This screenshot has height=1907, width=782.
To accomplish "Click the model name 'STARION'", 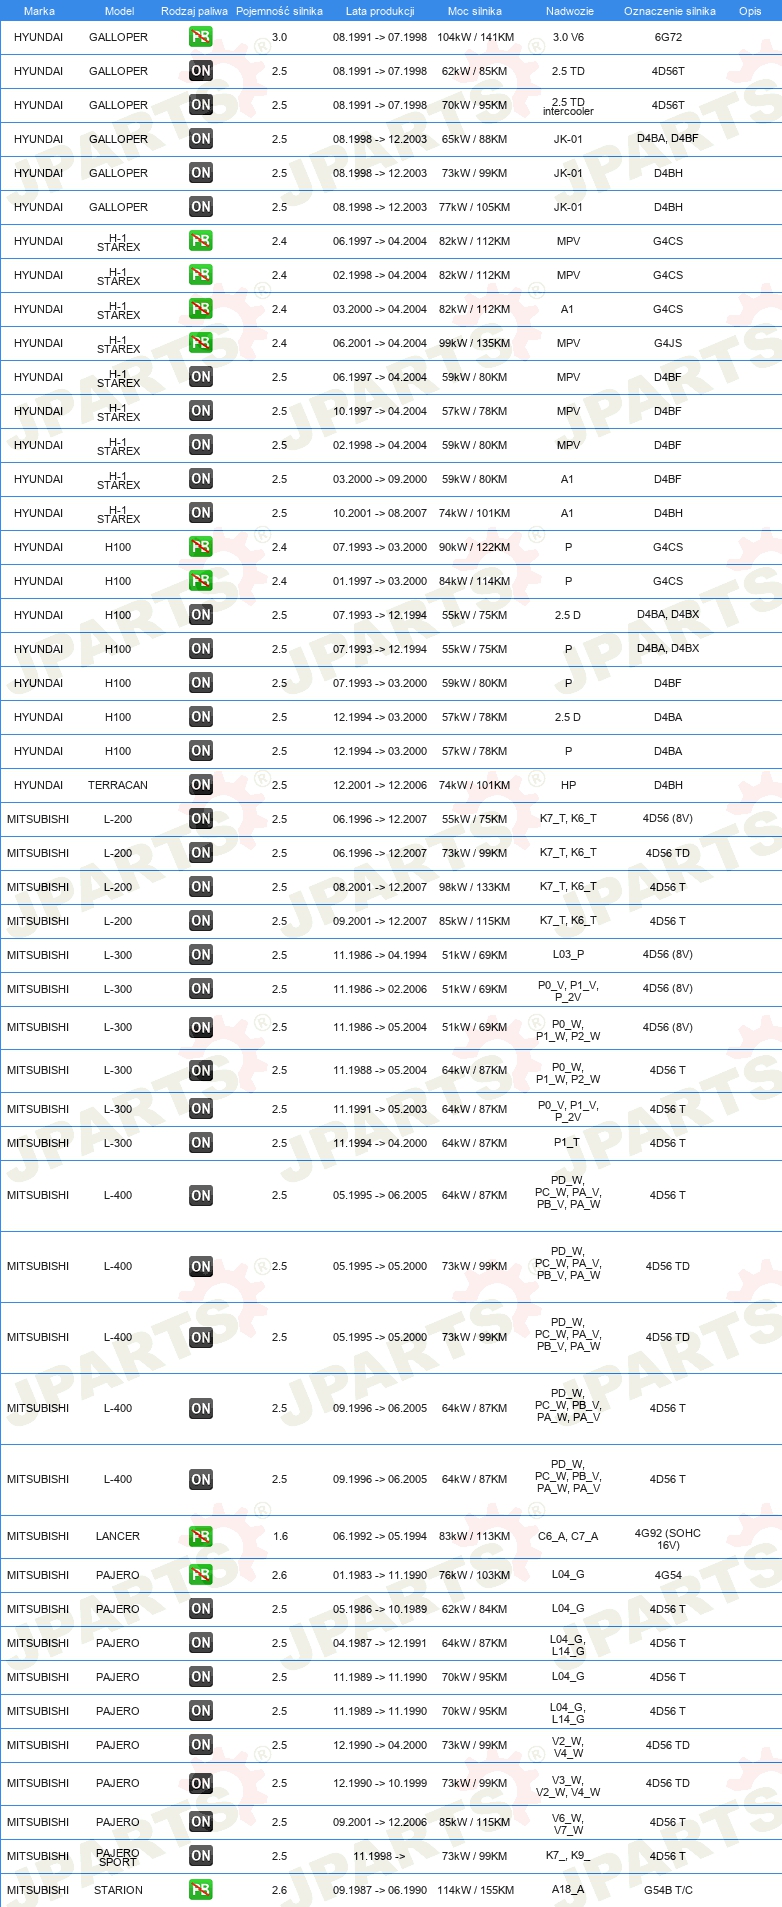I will tap(118, 1890).
